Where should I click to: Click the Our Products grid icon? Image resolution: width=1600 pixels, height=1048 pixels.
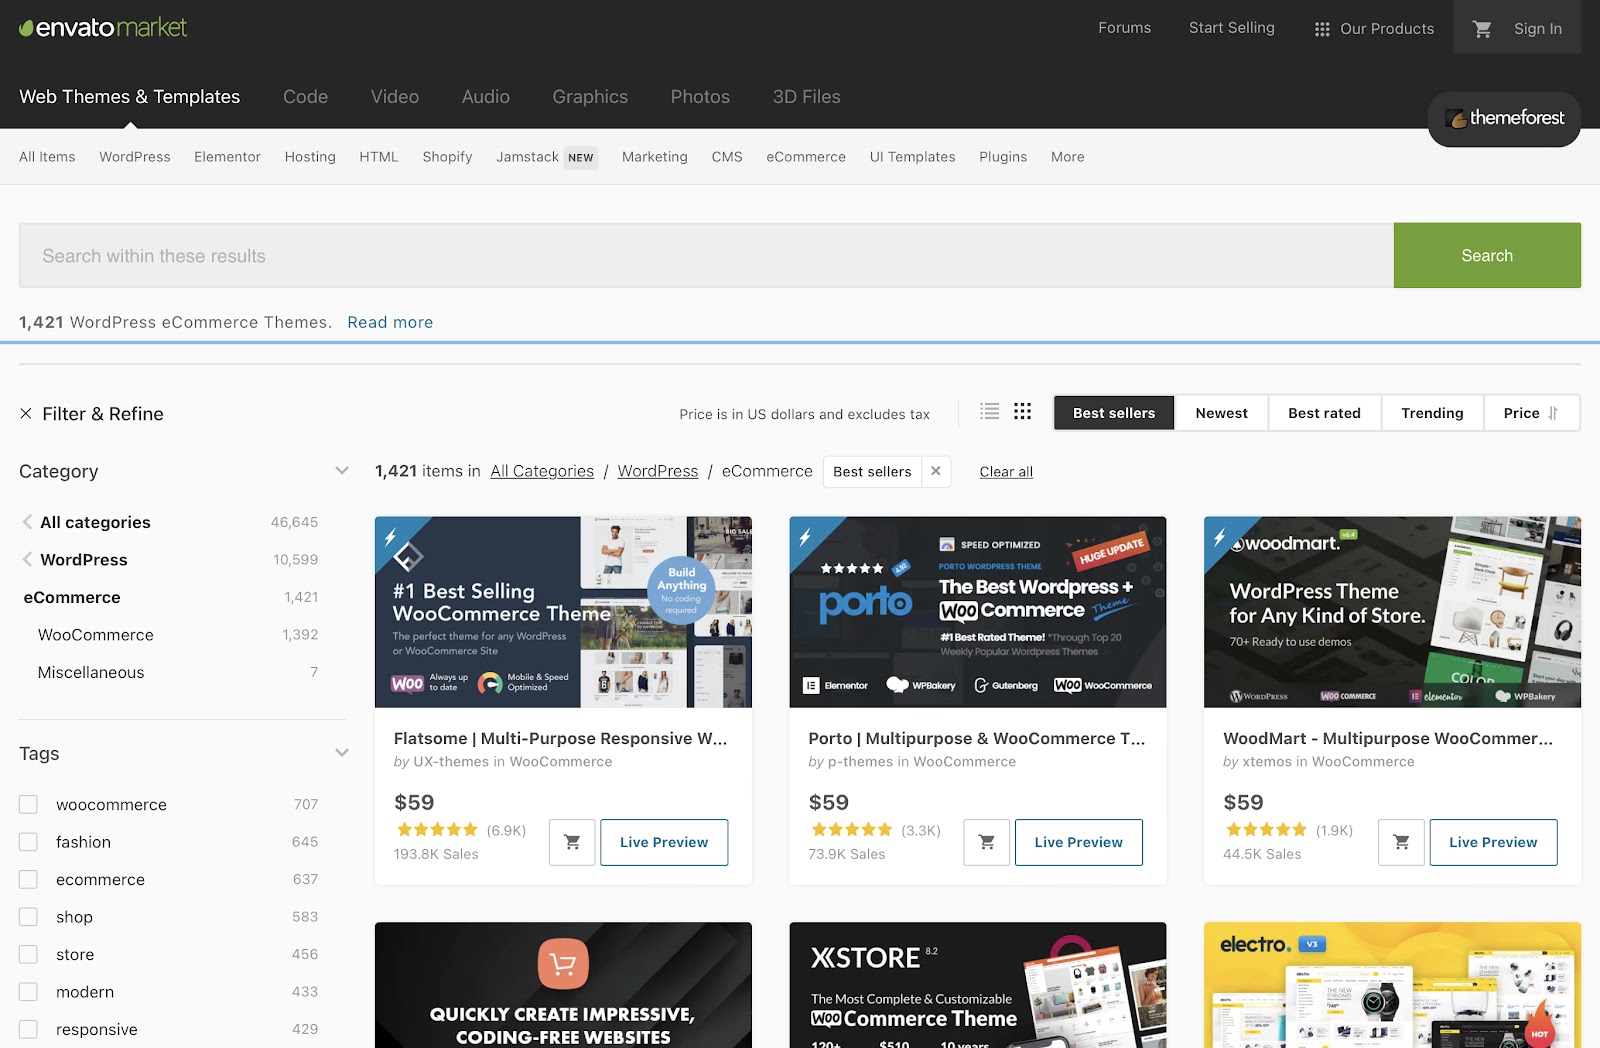(1322, 29)
